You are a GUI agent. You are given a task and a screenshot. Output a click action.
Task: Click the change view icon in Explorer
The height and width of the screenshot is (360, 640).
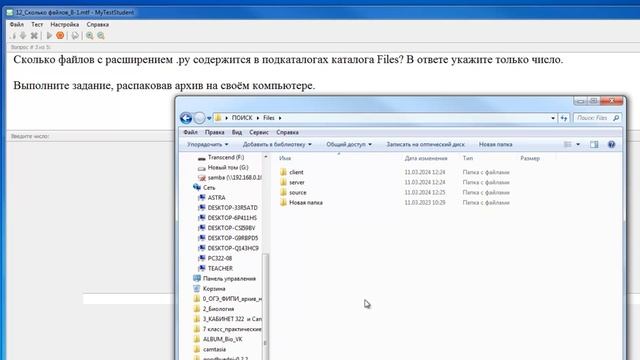pyautogui.click(x=568, y=144)
